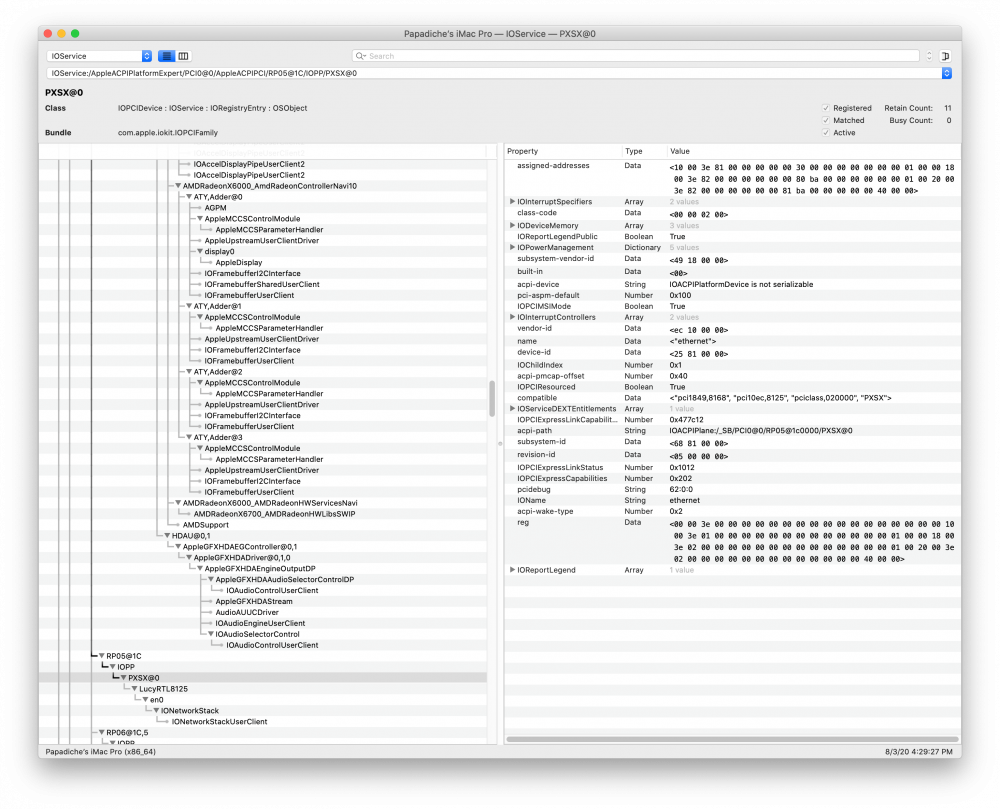The image size is (1000, 809).
Task: Select the device-id property row
Action: pyautogui.click(x=733, y=353)
